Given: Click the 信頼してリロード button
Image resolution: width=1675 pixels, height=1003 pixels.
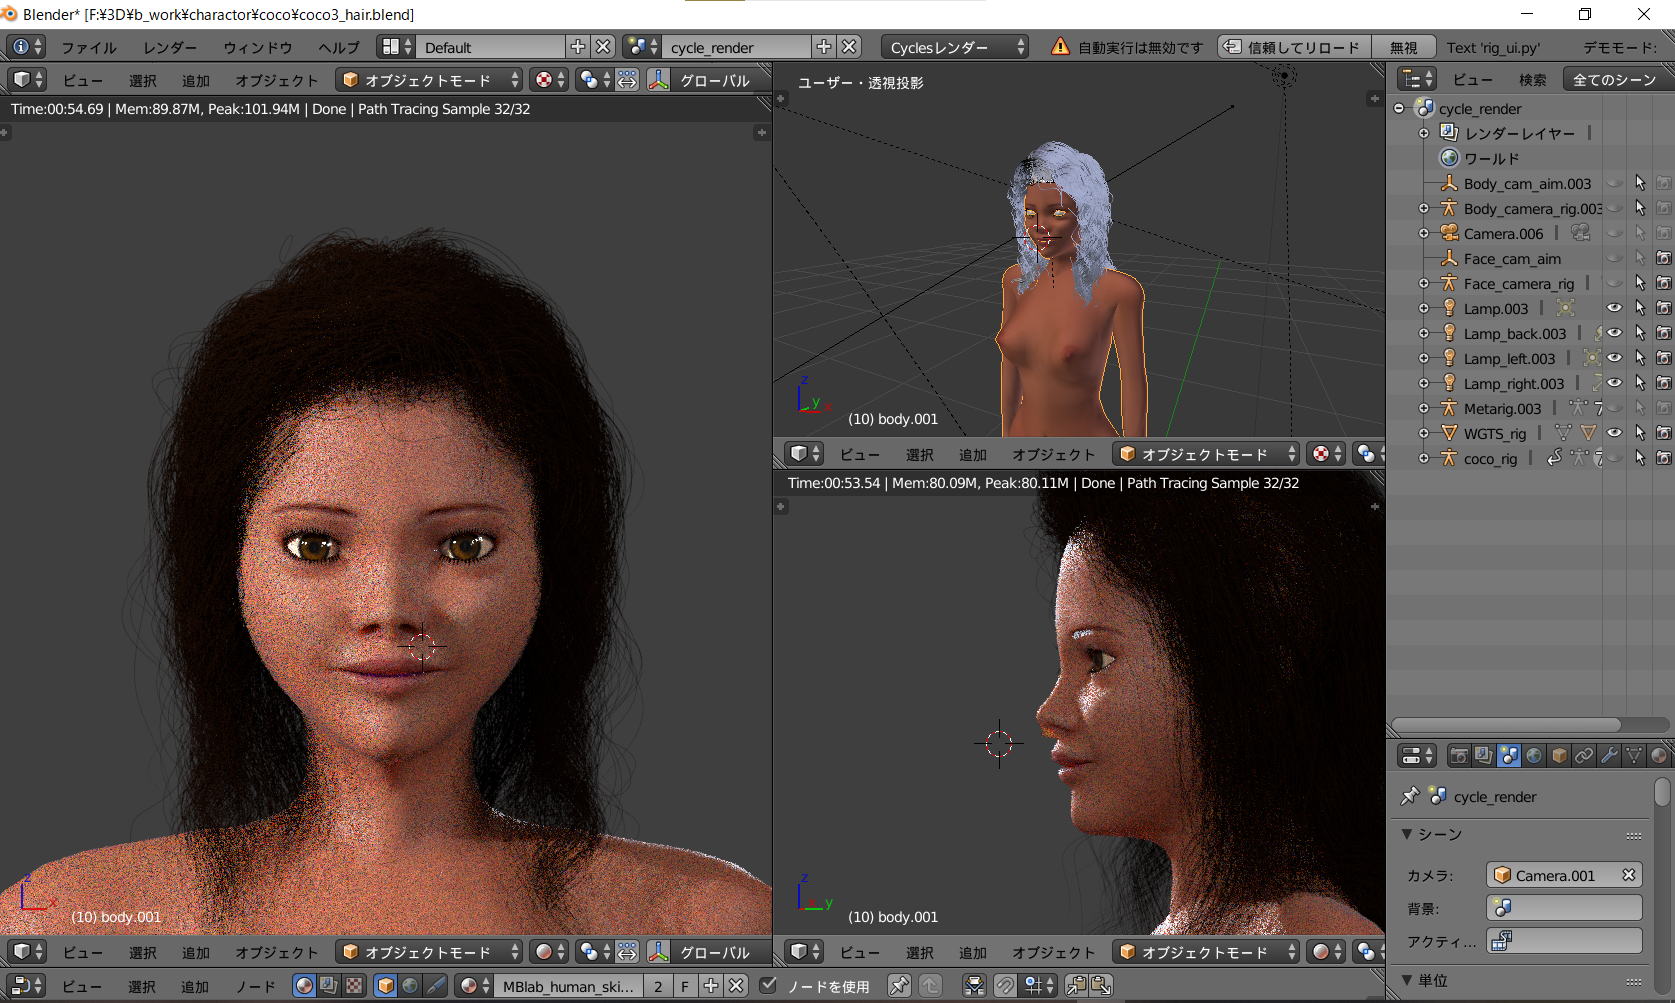Looking at the screenshot, I should coord(1292,47).
